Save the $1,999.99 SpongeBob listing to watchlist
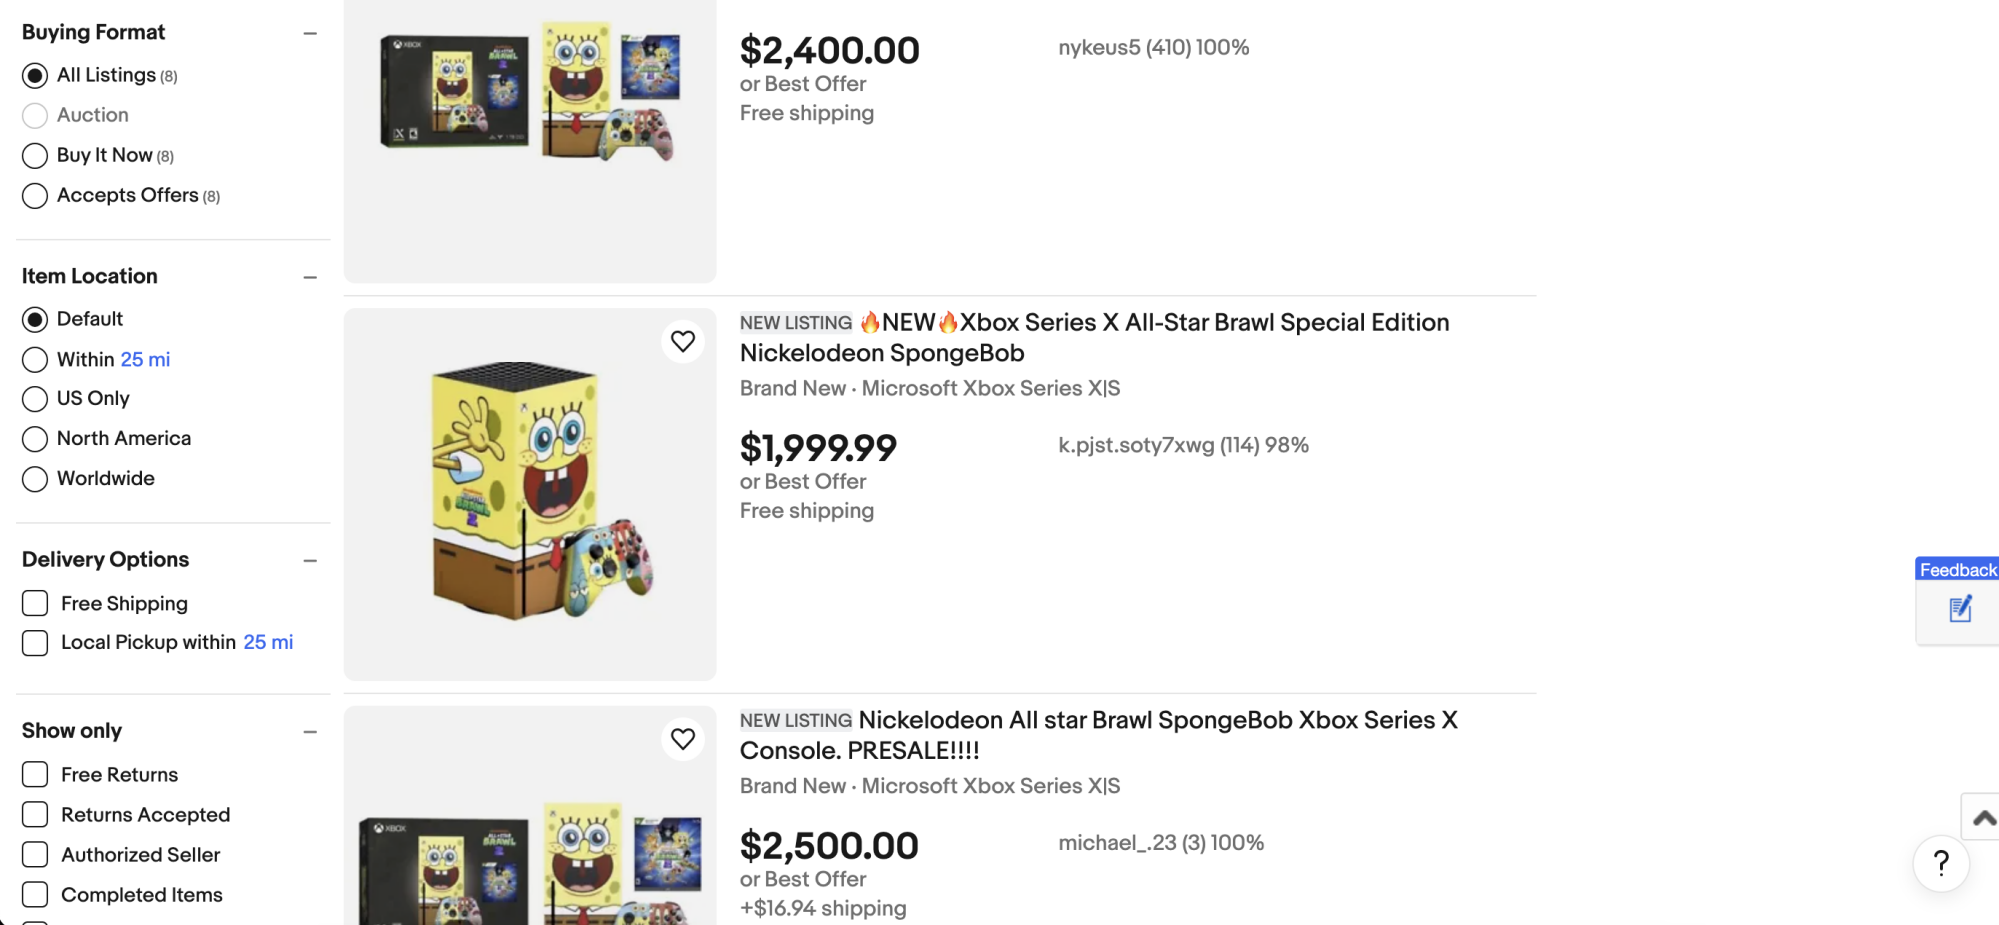This screenshot has height=925, width=1999. point(683,341)
